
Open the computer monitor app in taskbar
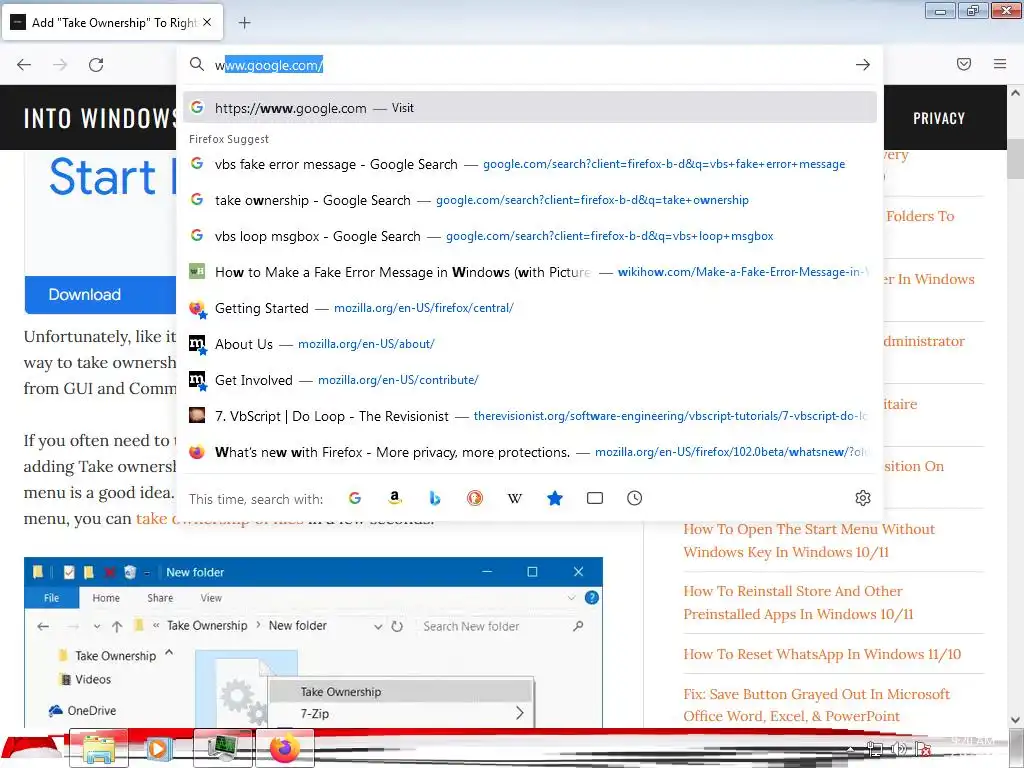click(x=223, y=748)
